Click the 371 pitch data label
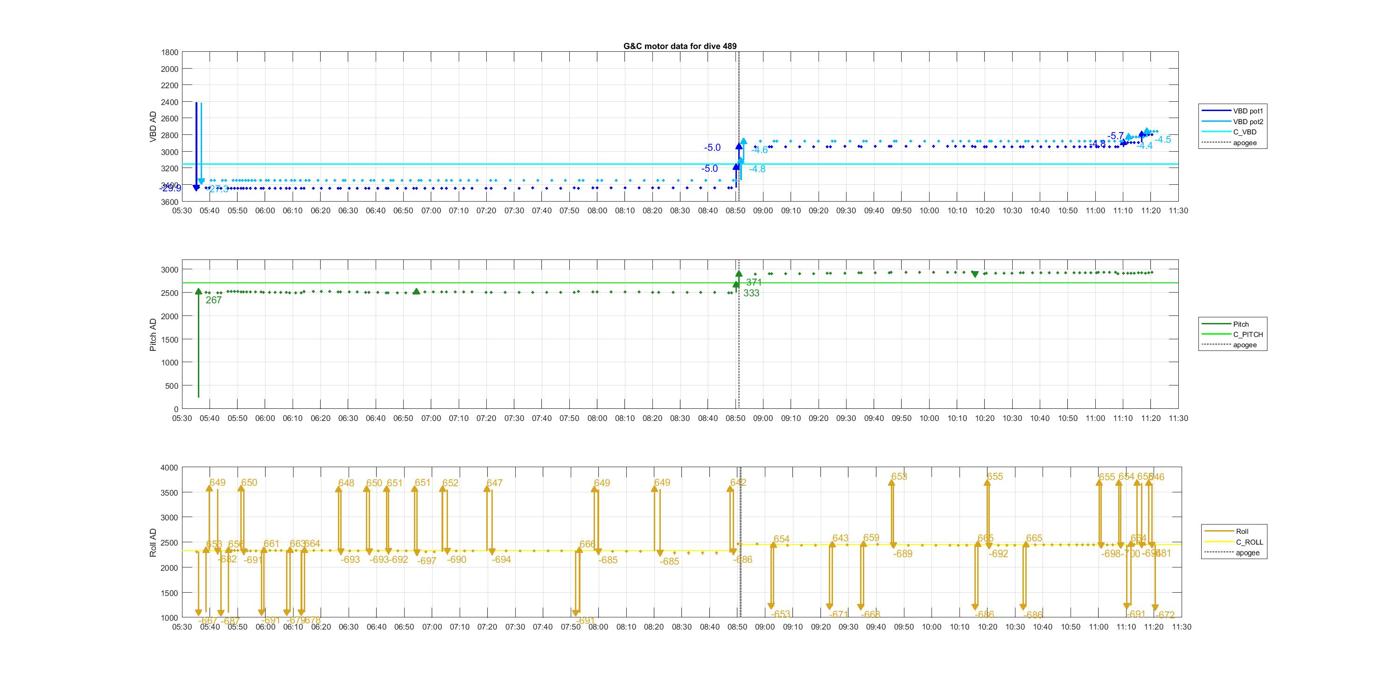 coord(754,282)
